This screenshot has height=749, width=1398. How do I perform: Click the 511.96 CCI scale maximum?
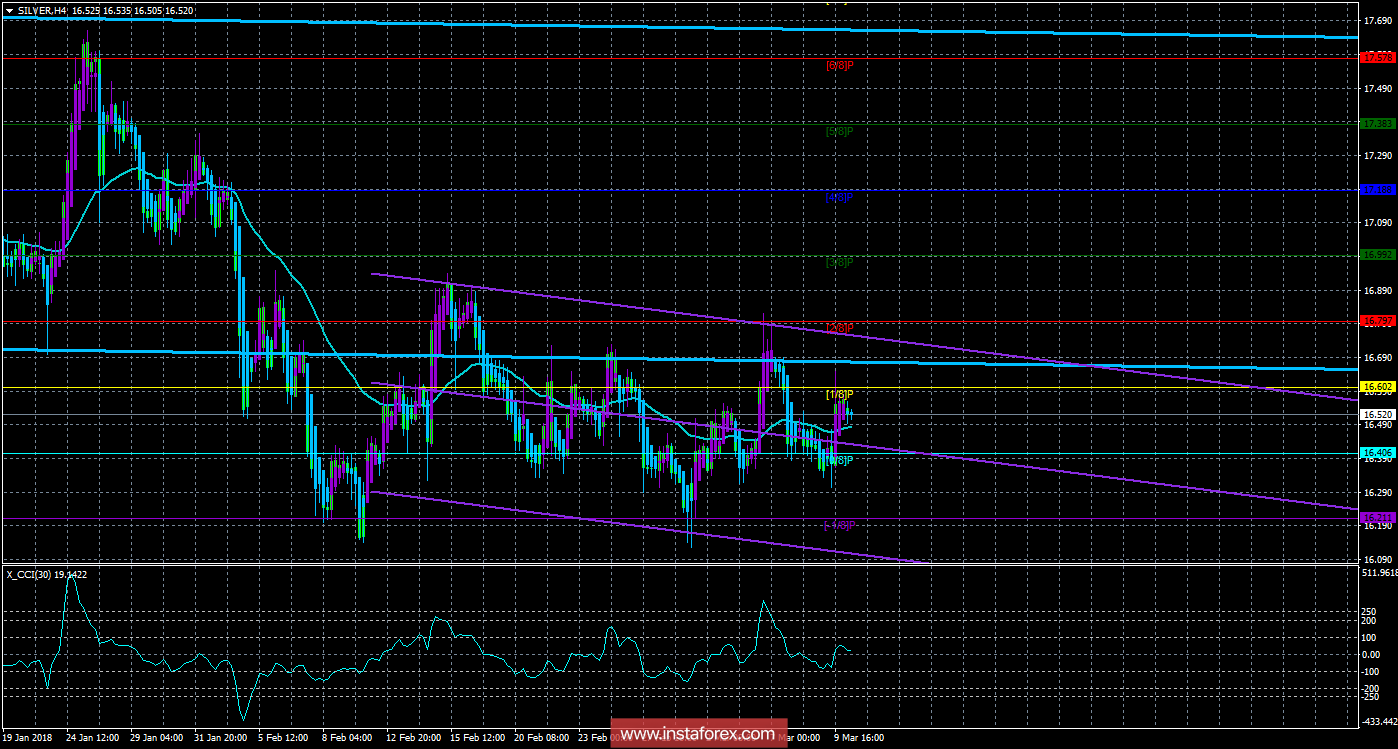[1378, 573]
